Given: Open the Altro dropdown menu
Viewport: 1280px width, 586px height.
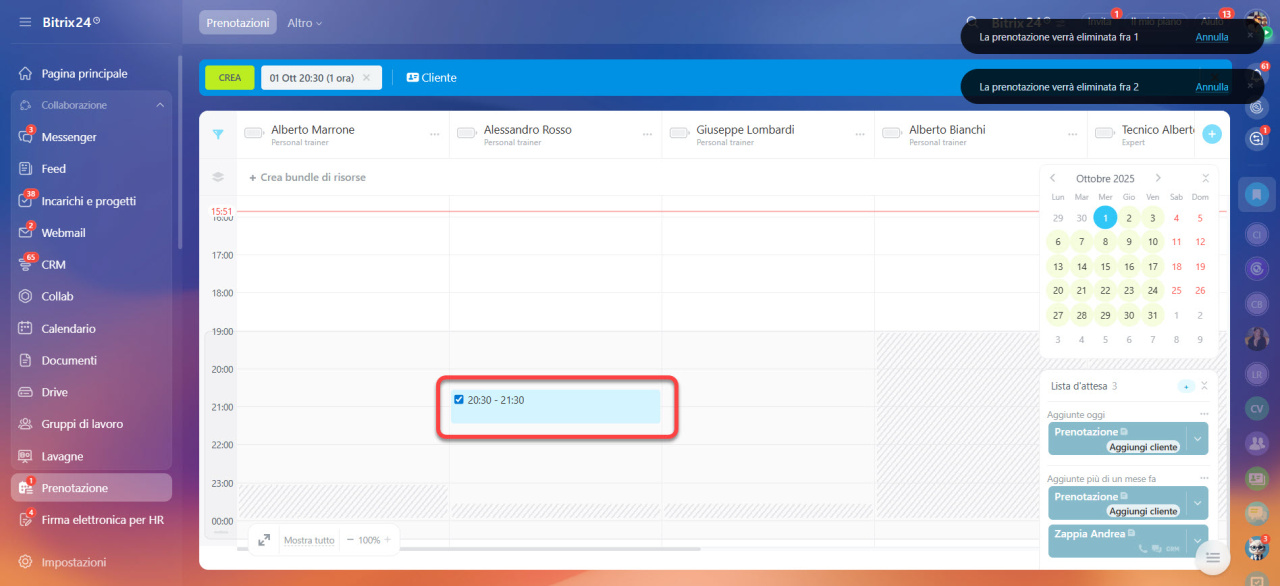Looking at the screenshot, I should click(304, 22).
